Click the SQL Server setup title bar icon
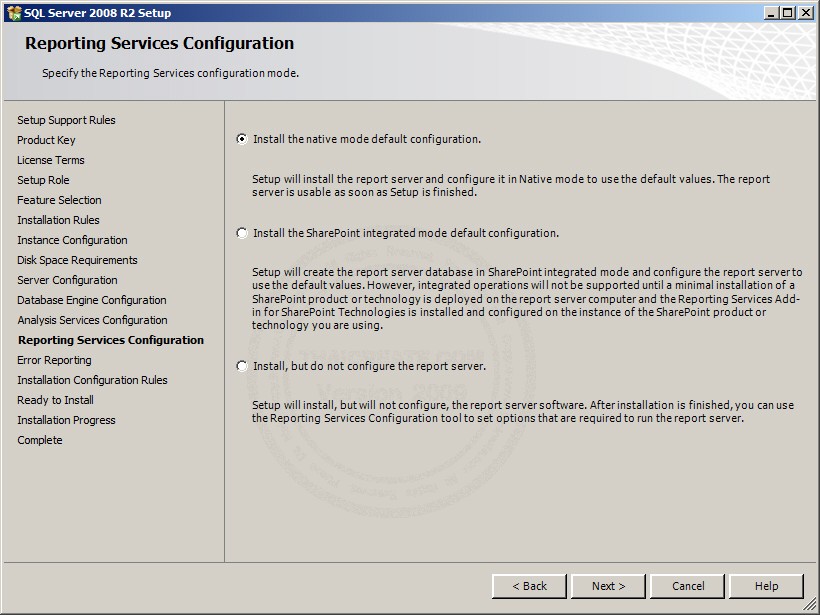Screen dimensions: 820x615 point(14,13)
